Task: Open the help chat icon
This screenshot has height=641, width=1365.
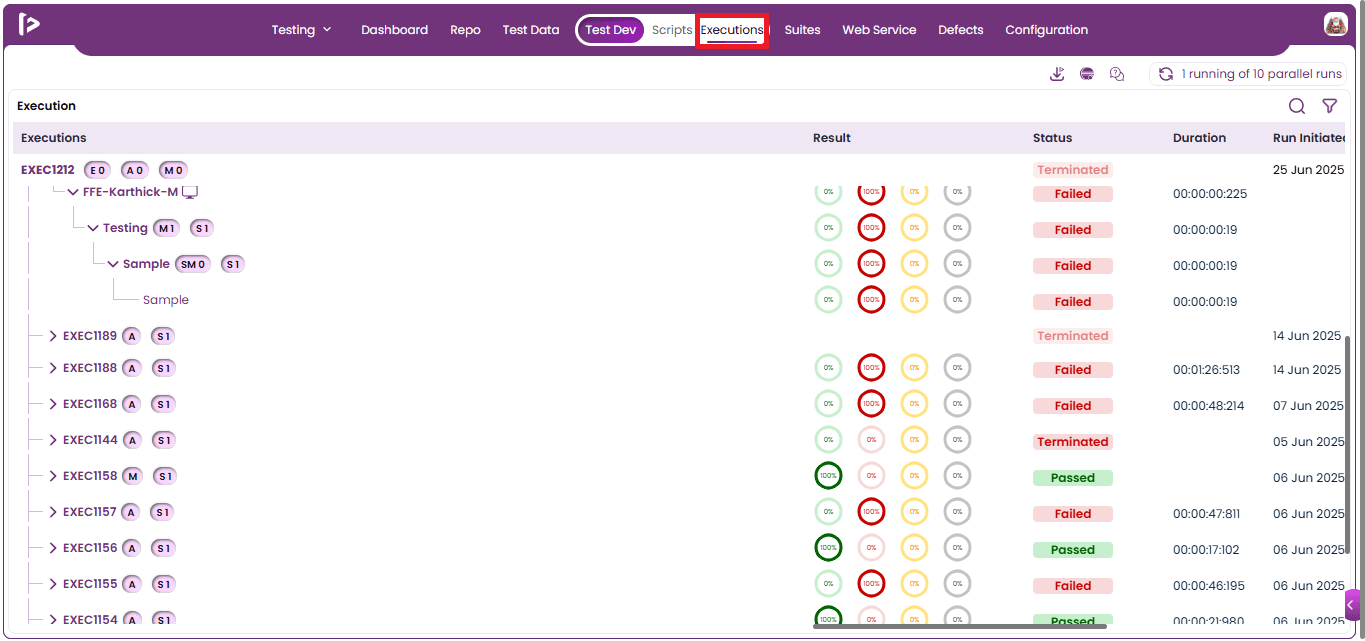Action: [1117, 74]
